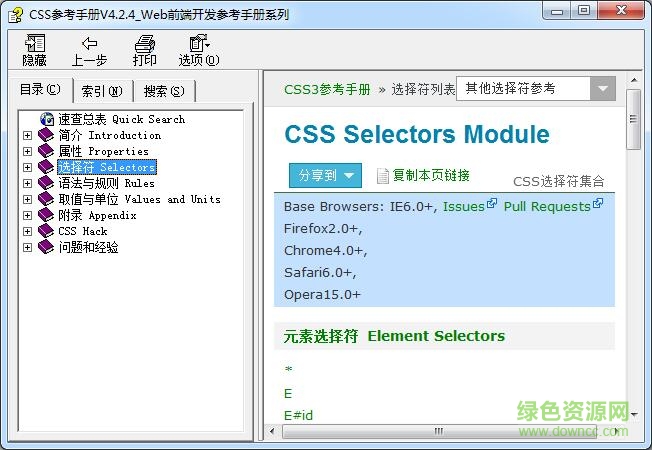Go back with the 上一步 arrow icon

[x=89, y=43]
